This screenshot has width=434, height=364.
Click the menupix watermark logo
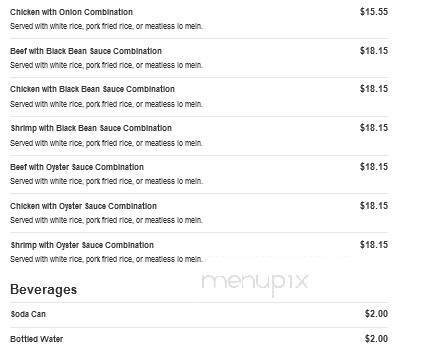(255, 283)
